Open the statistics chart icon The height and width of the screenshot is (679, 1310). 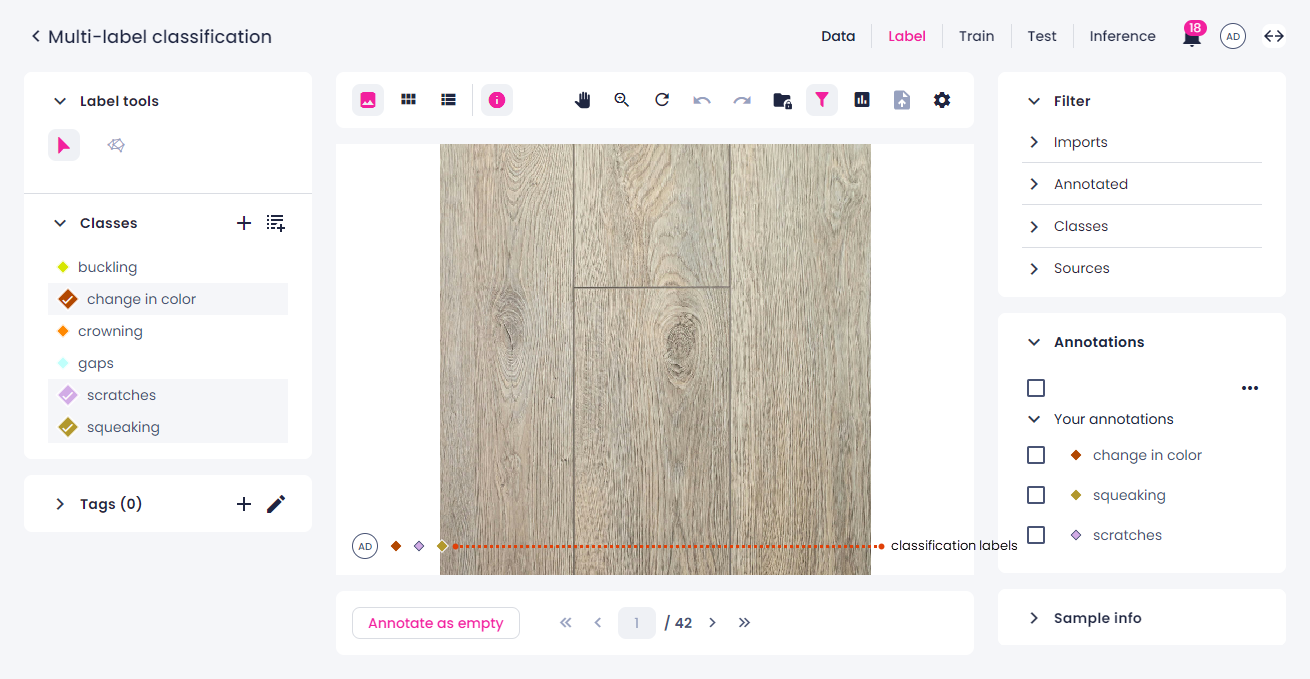coord(862,100)
